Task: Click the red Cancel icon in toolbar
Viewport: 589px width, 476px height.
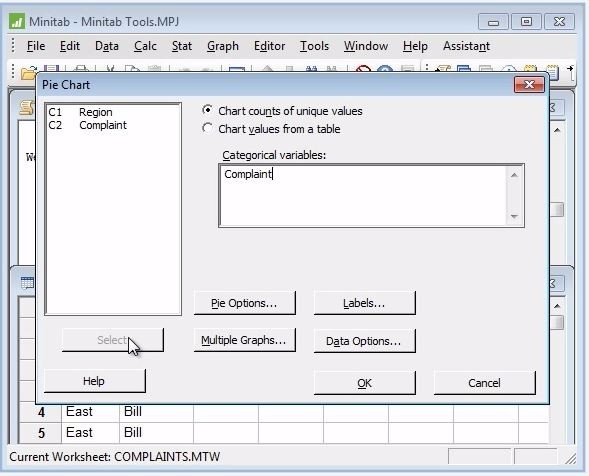Action: click(363, 69)
